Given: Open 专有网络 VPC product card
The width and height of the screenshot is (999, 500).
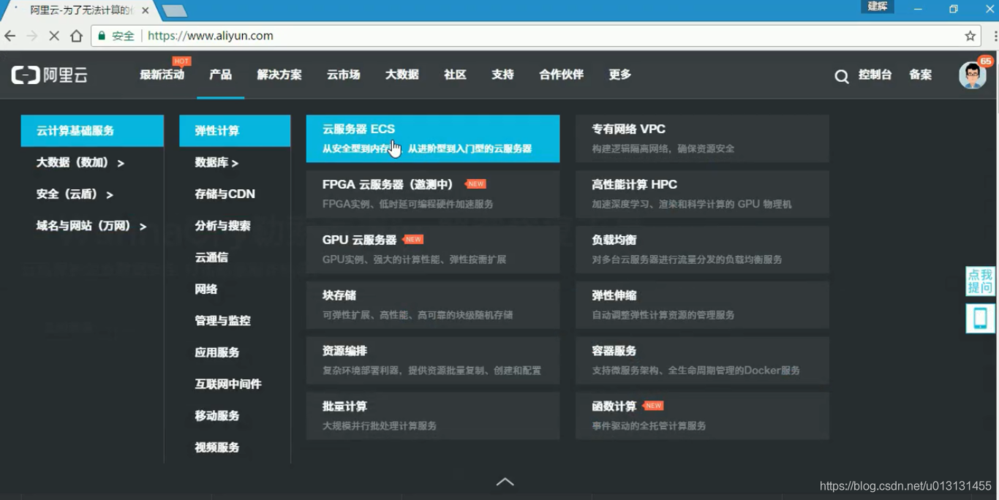Looking at the screenshot, I should coord(702,138).
